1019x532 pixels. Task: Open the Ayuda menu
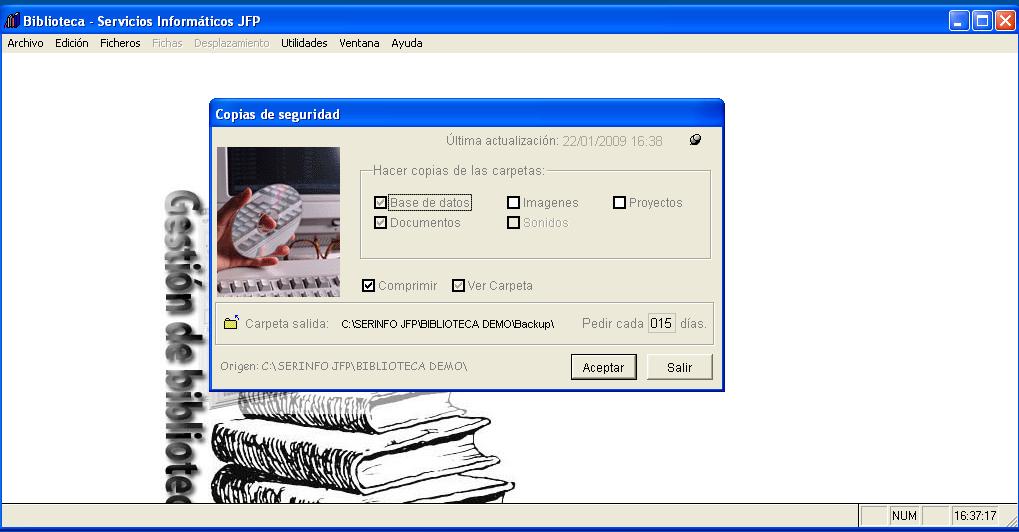[x=407, y=43]
